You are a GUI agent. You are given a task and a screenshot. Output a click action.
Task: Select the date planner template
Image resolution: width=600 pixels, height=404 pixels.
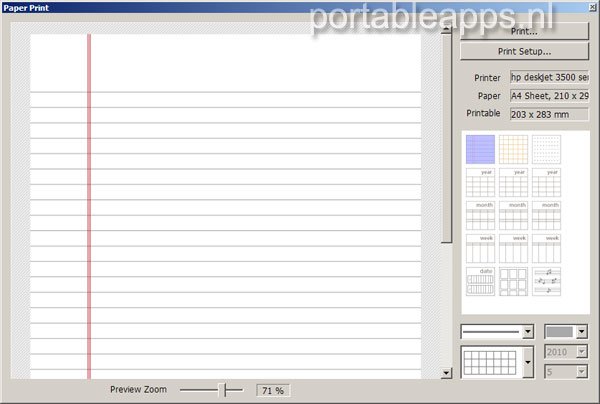(x=480, y=281)
